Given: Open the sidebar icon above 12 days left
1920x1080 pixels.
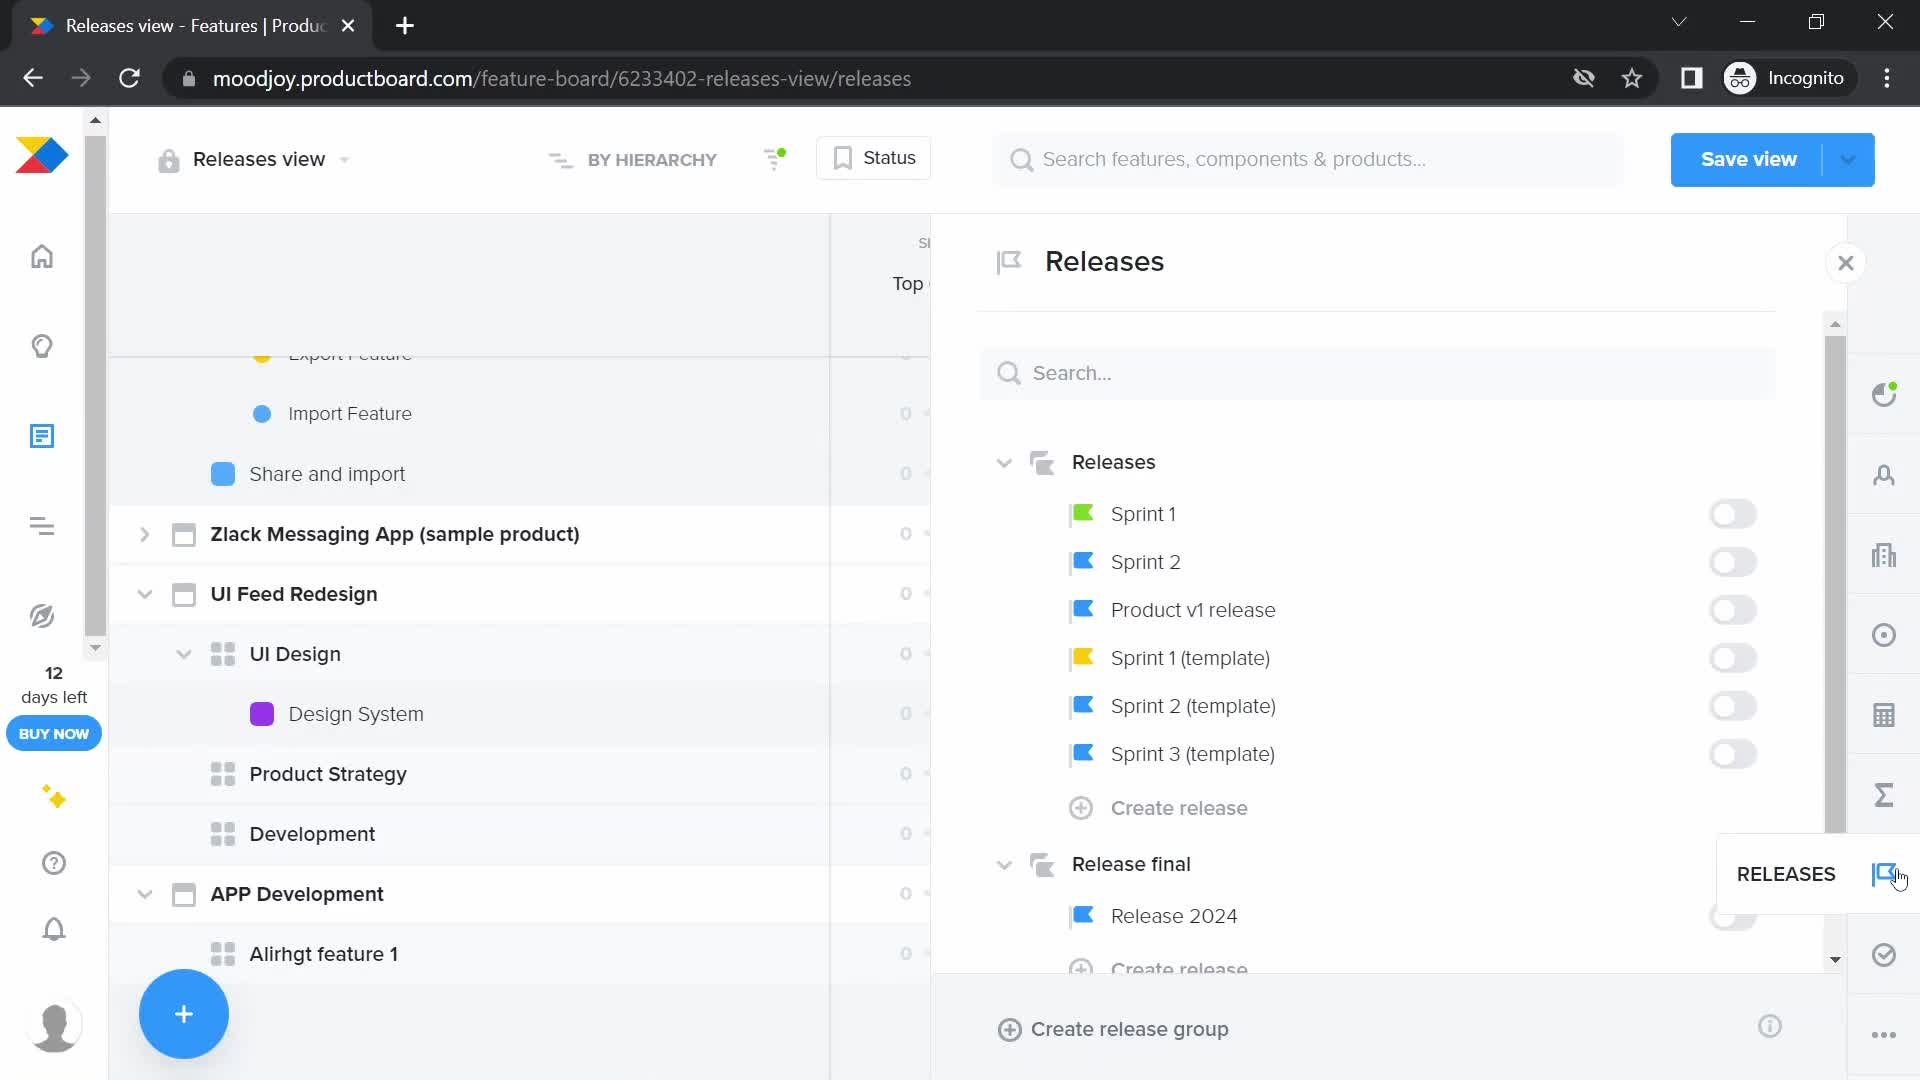Looking at the screenshot, I should click(42, 616).
